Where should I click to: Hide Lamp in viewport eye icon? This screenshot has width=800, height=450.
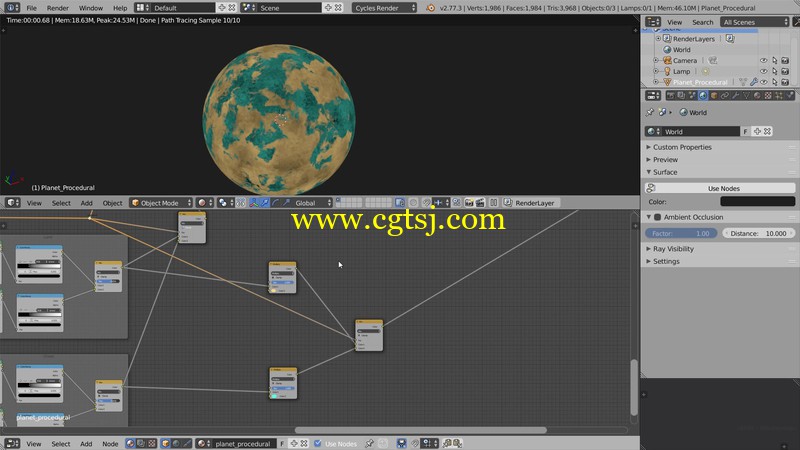763,71
